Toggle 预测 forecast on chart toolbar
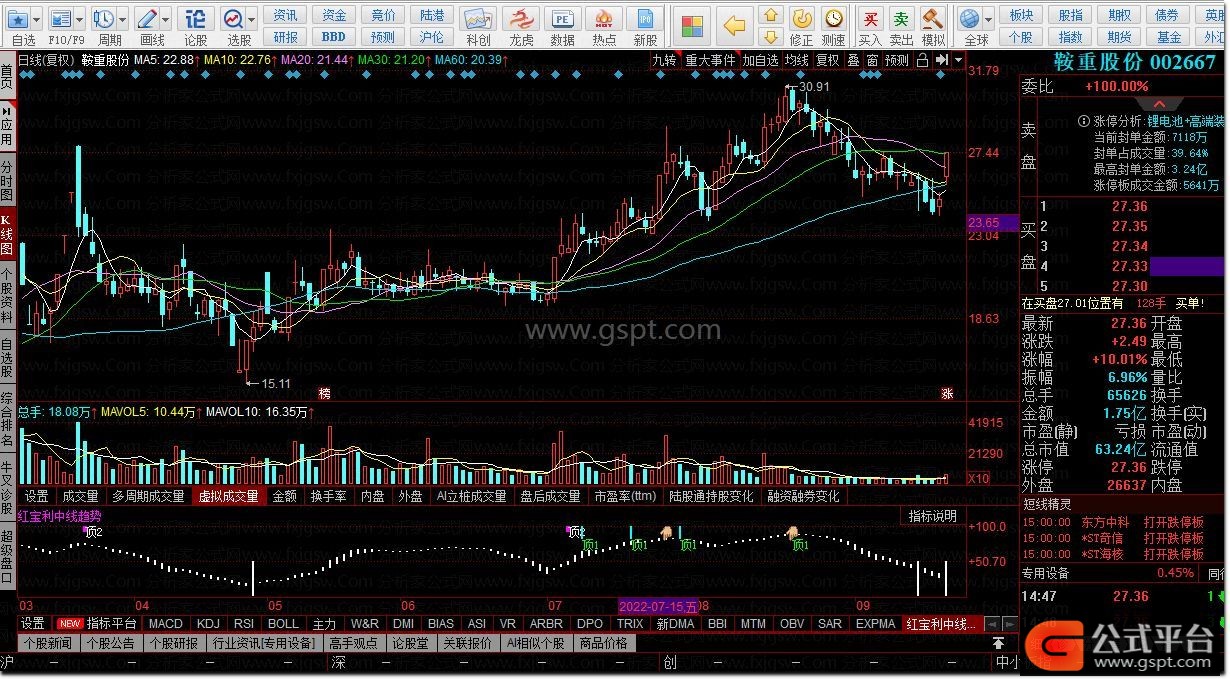 [897, 60]
